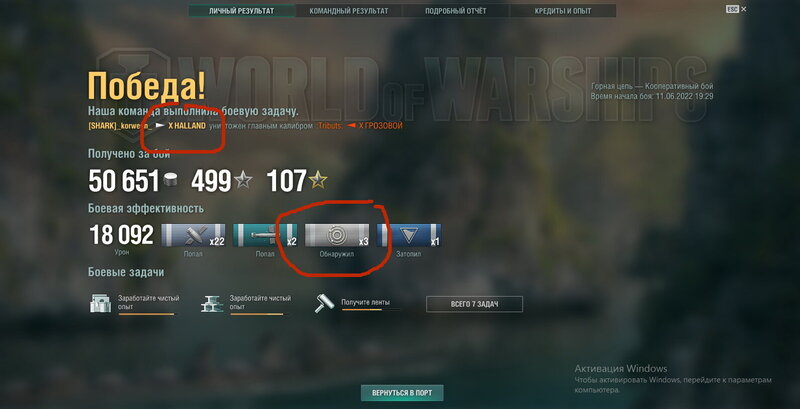Viewport: 800px width, 409px height.
Task: Click the gold free experience star icon
Action: click(318, 180)
